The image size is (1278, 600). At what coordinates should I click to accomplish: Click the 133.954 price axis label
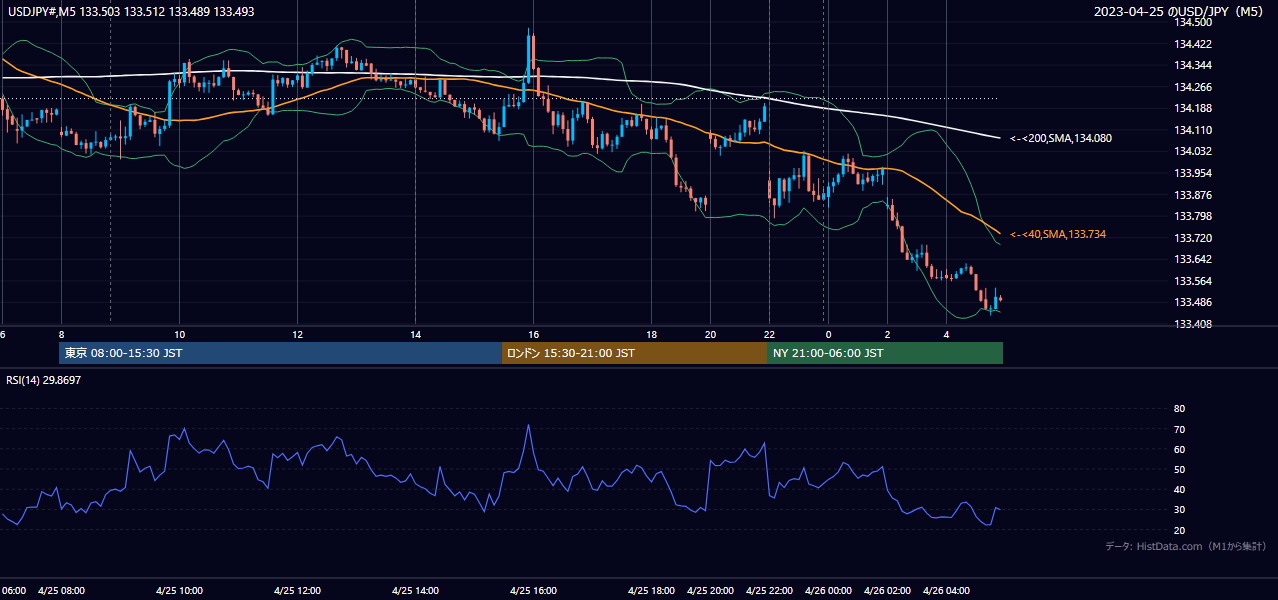tap(1192, 173)
